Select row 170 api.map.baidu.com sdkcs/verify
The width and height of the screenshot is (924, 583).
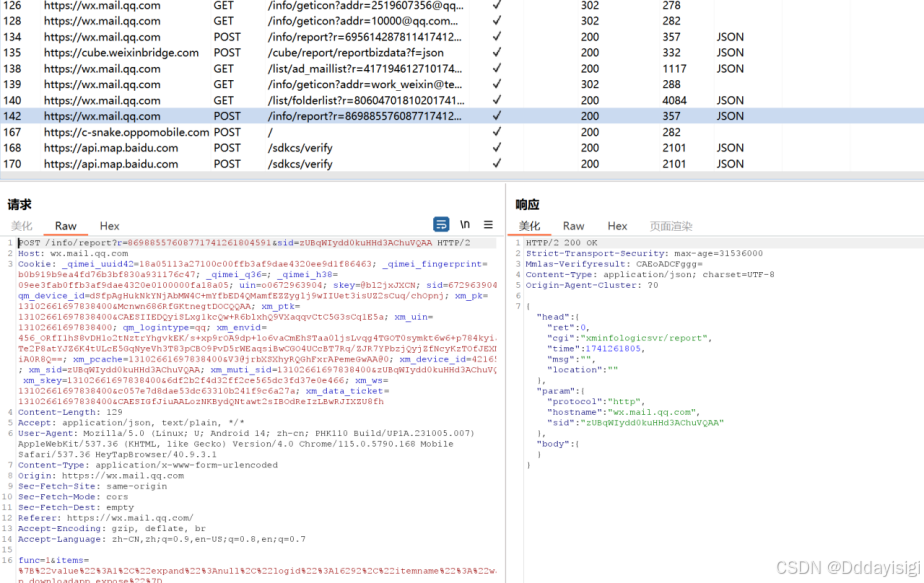coord(462,164)
